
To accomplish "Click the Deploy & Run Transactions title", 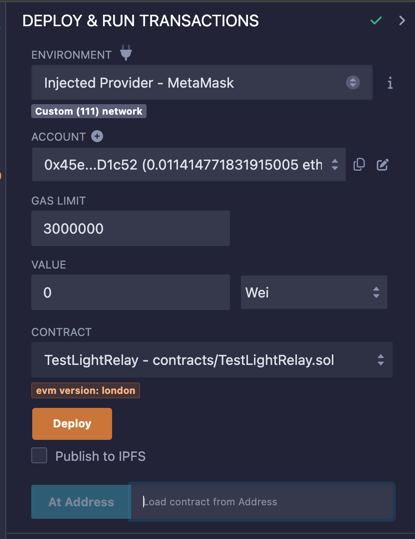I will [x=140, y=21].
